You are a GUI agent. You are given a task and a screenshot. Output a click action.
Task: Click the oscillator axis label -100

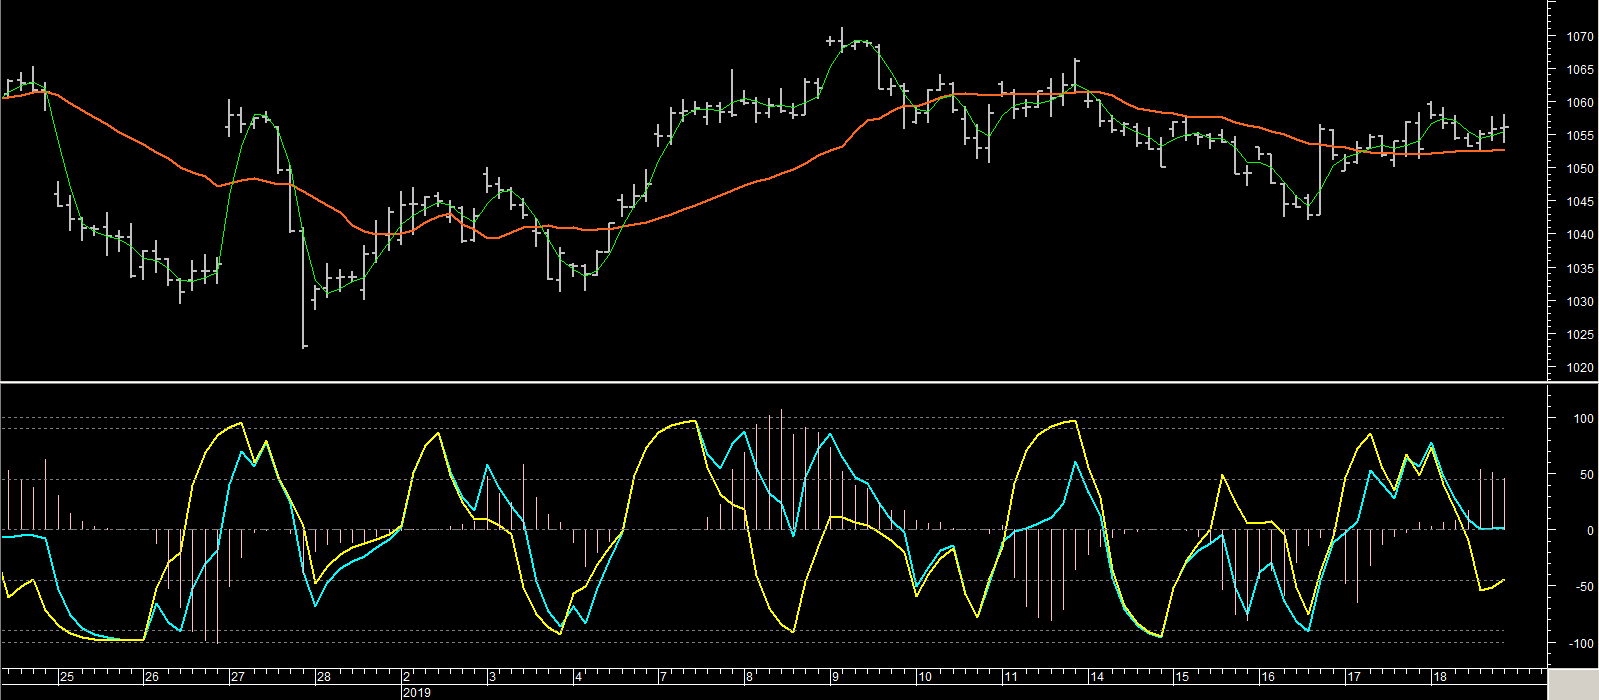[1582, 644]
